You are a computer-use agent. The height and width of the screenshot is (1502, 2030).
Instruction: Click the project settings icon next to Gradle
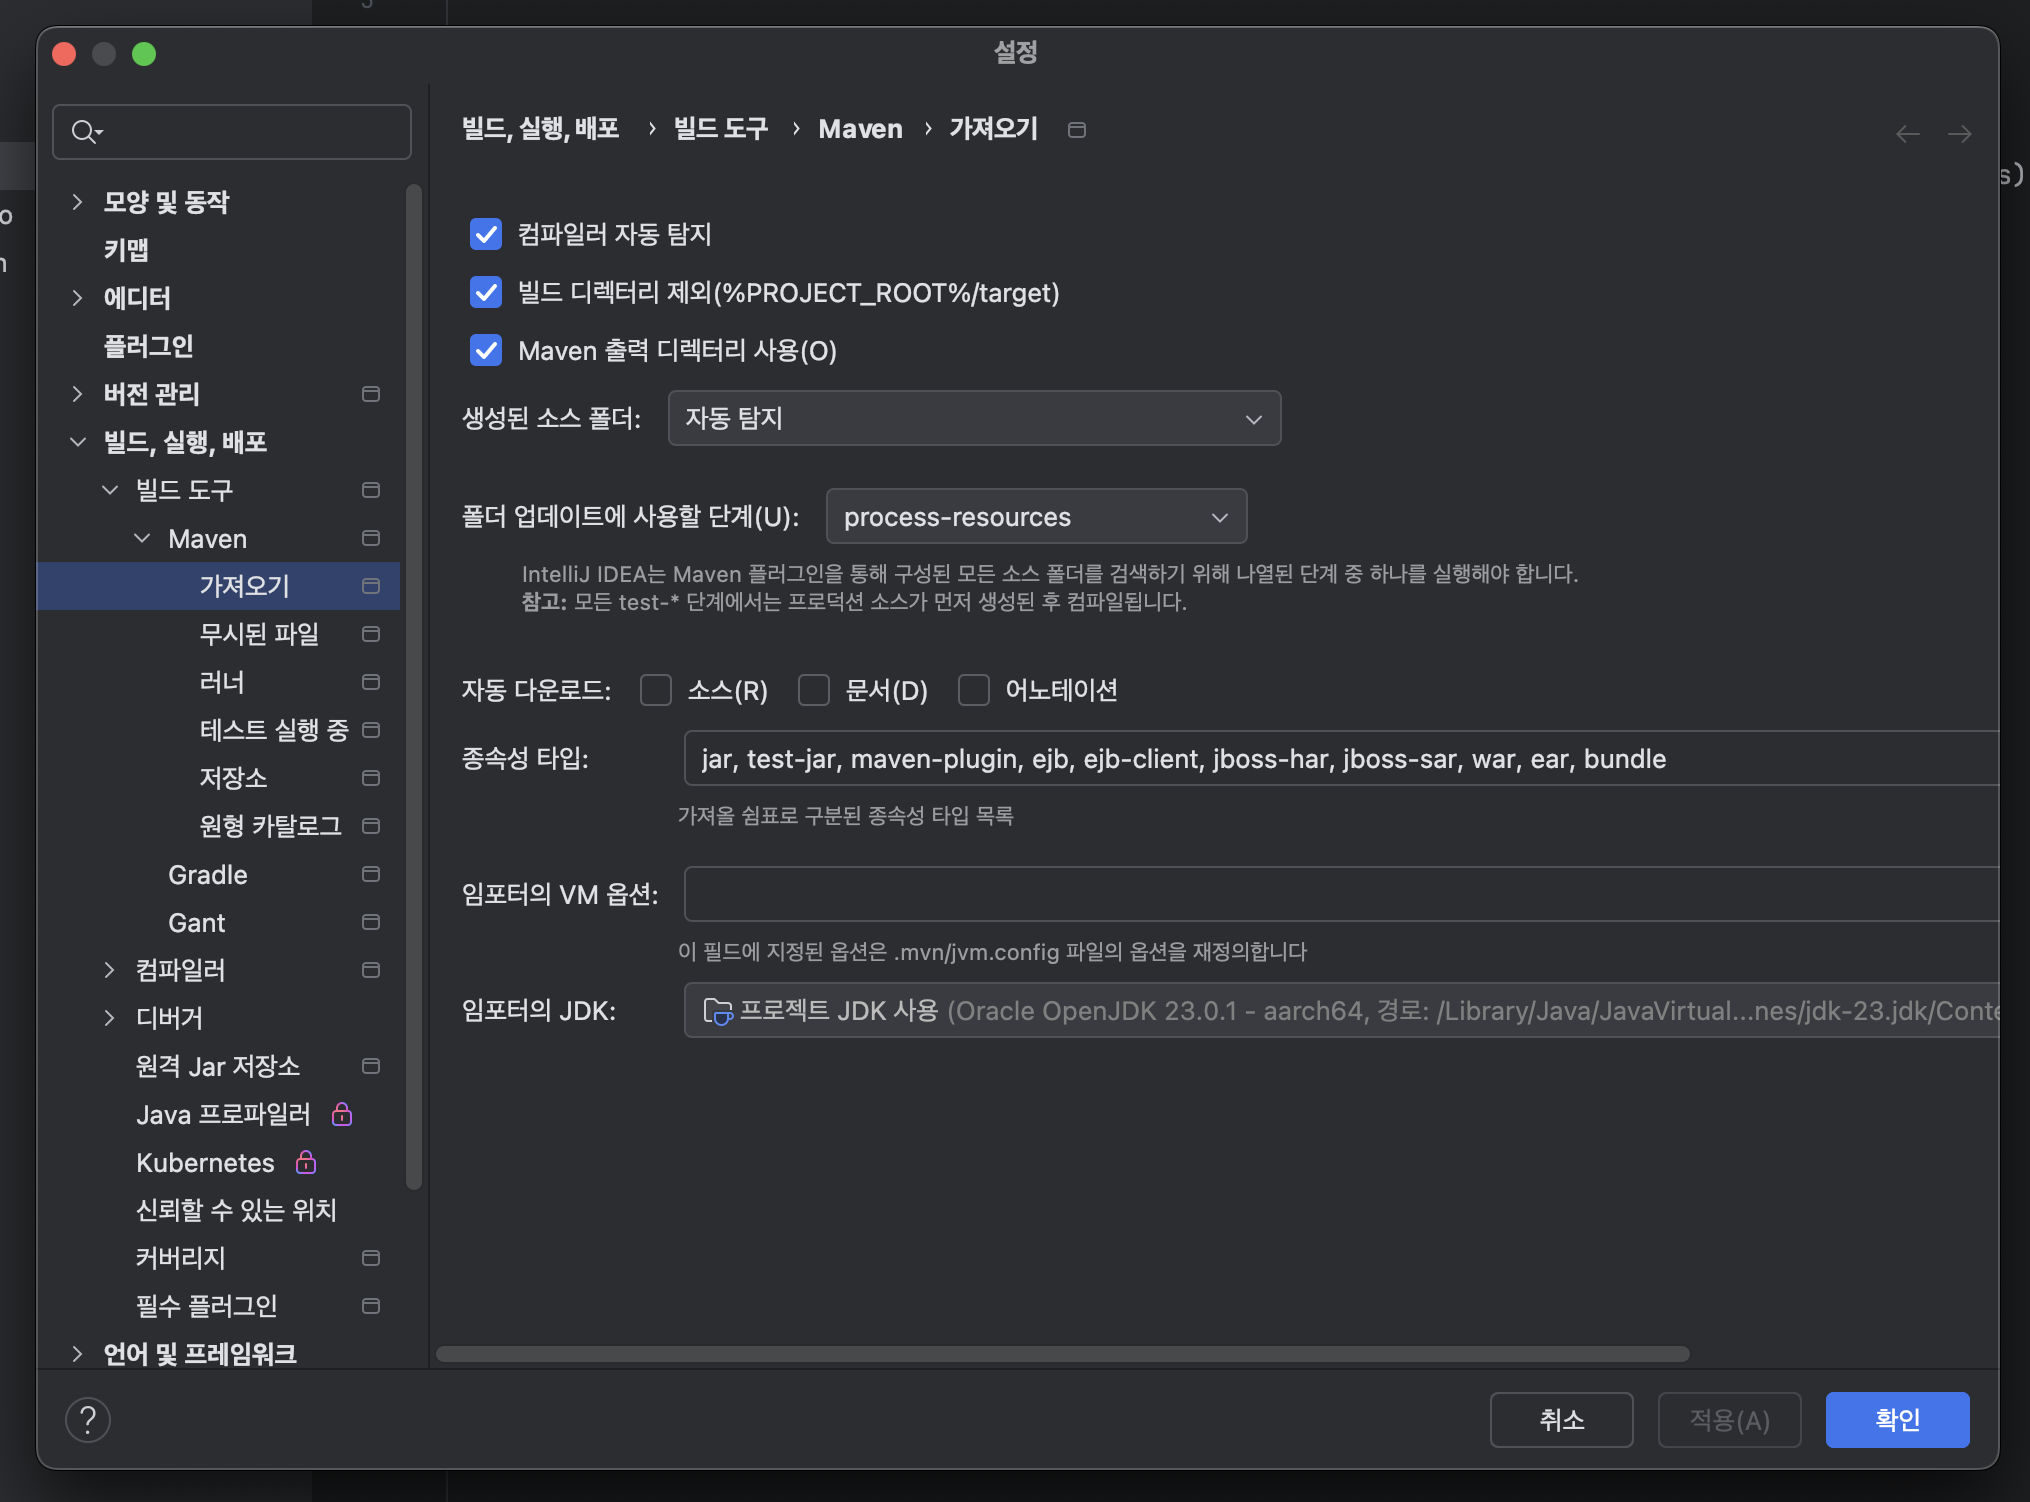click(x=371, y=874)
